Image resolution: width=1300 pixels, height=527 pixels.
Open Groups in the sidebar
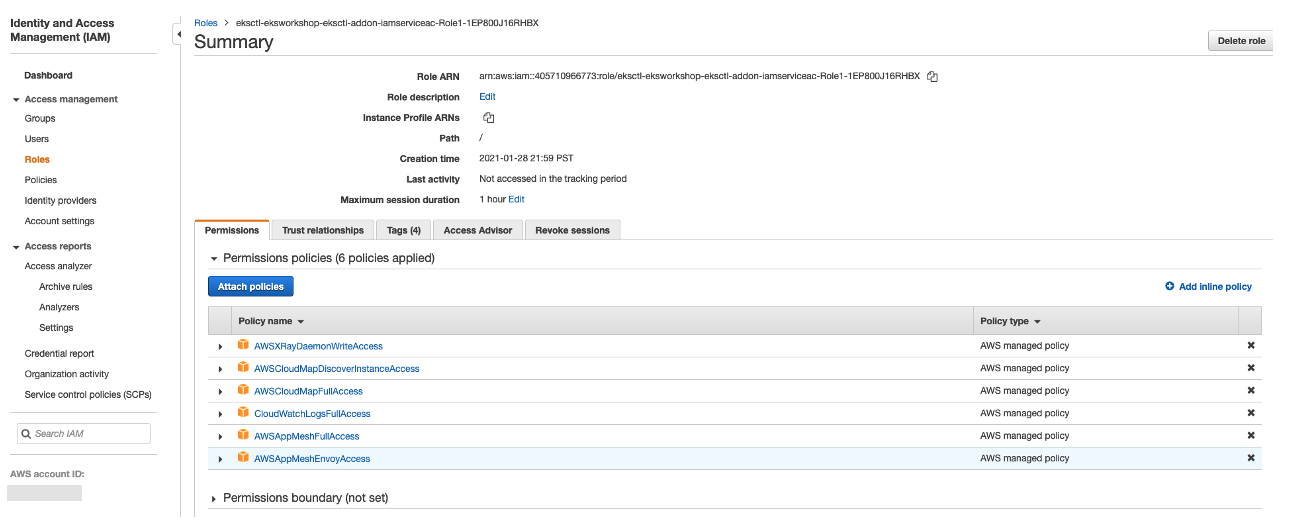40,119
